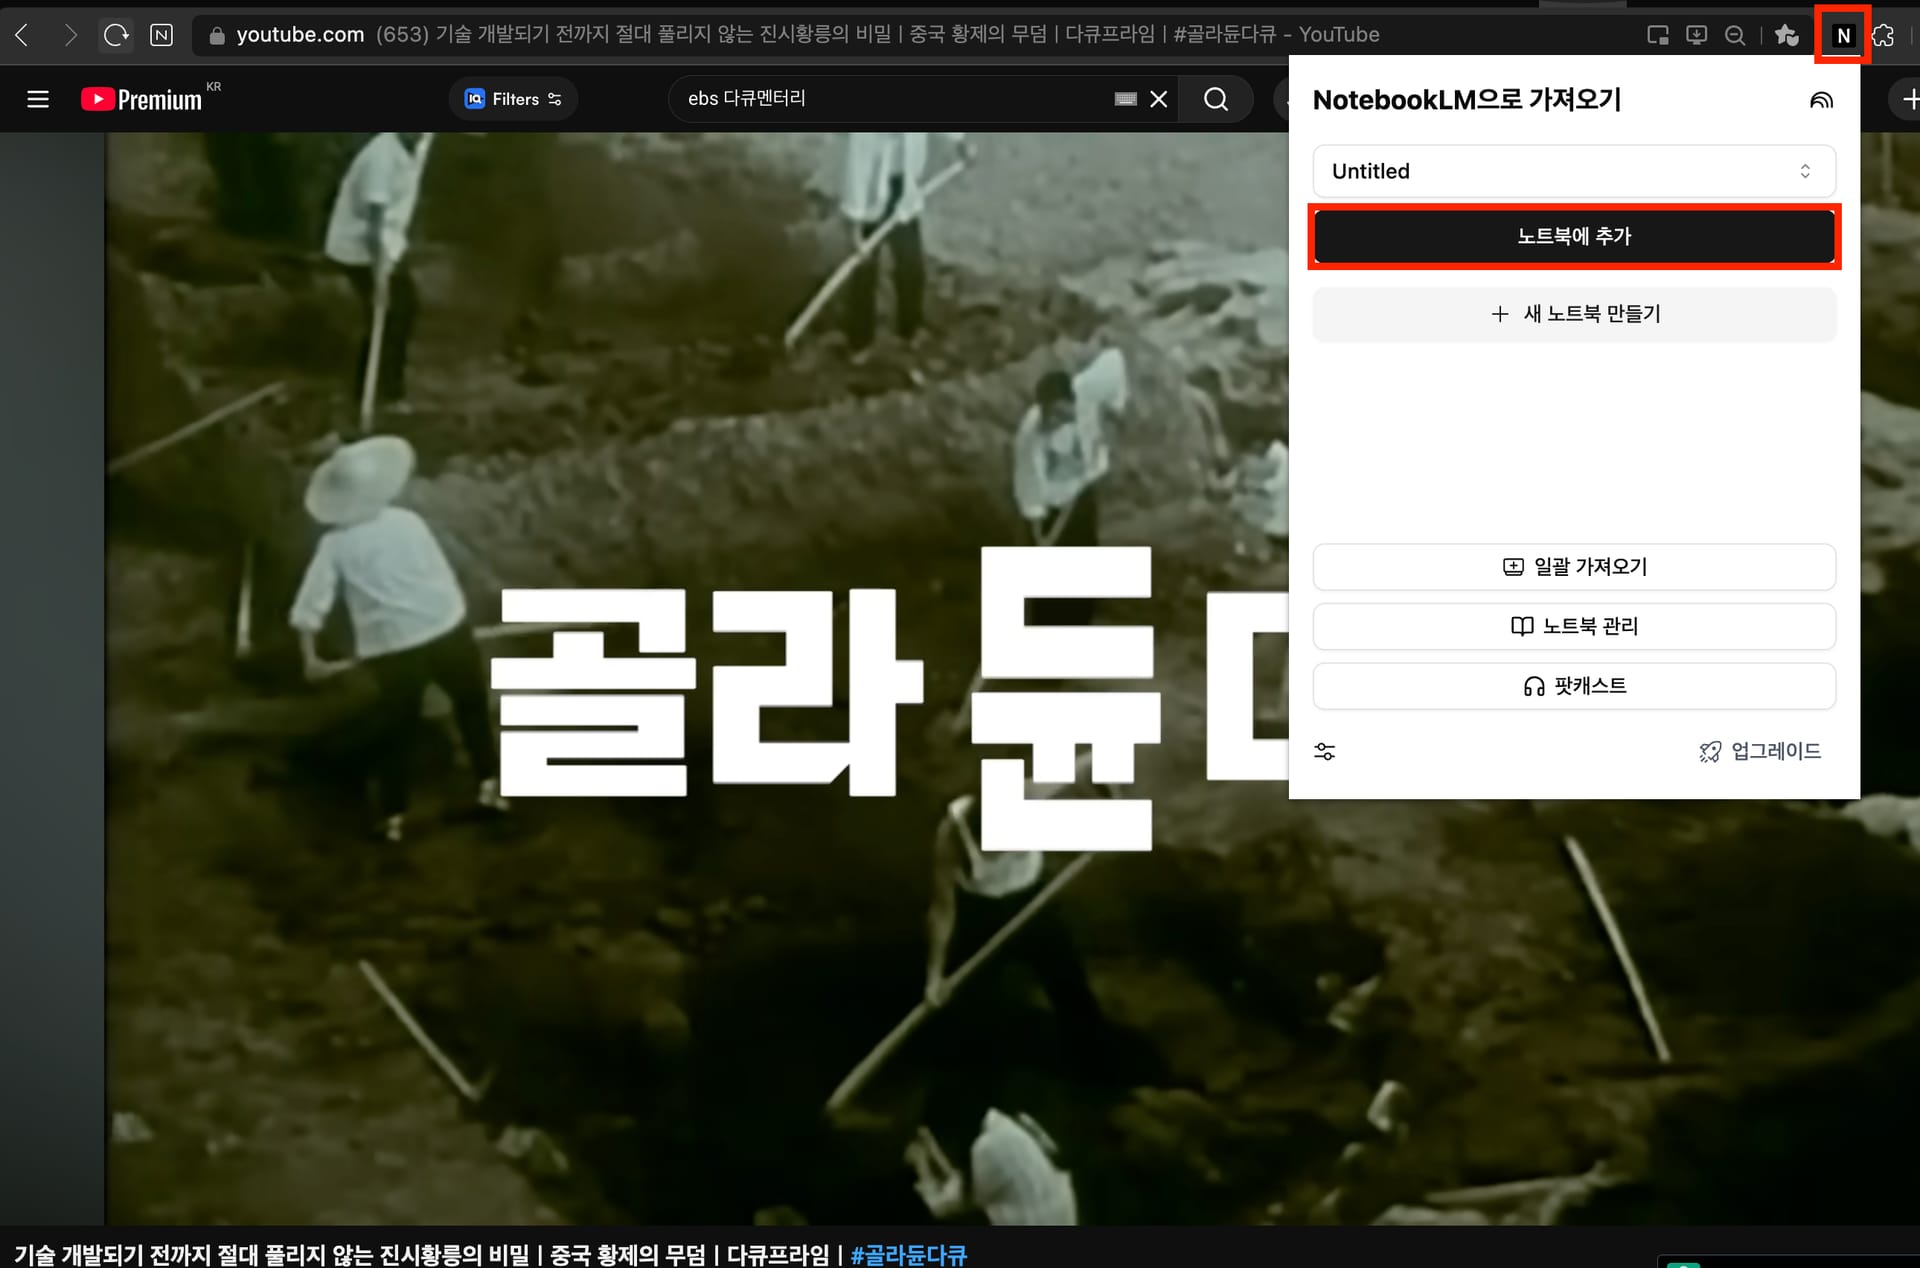
Task: Expand the Untitled notebook dropdown
Action: pos(1573,171)
